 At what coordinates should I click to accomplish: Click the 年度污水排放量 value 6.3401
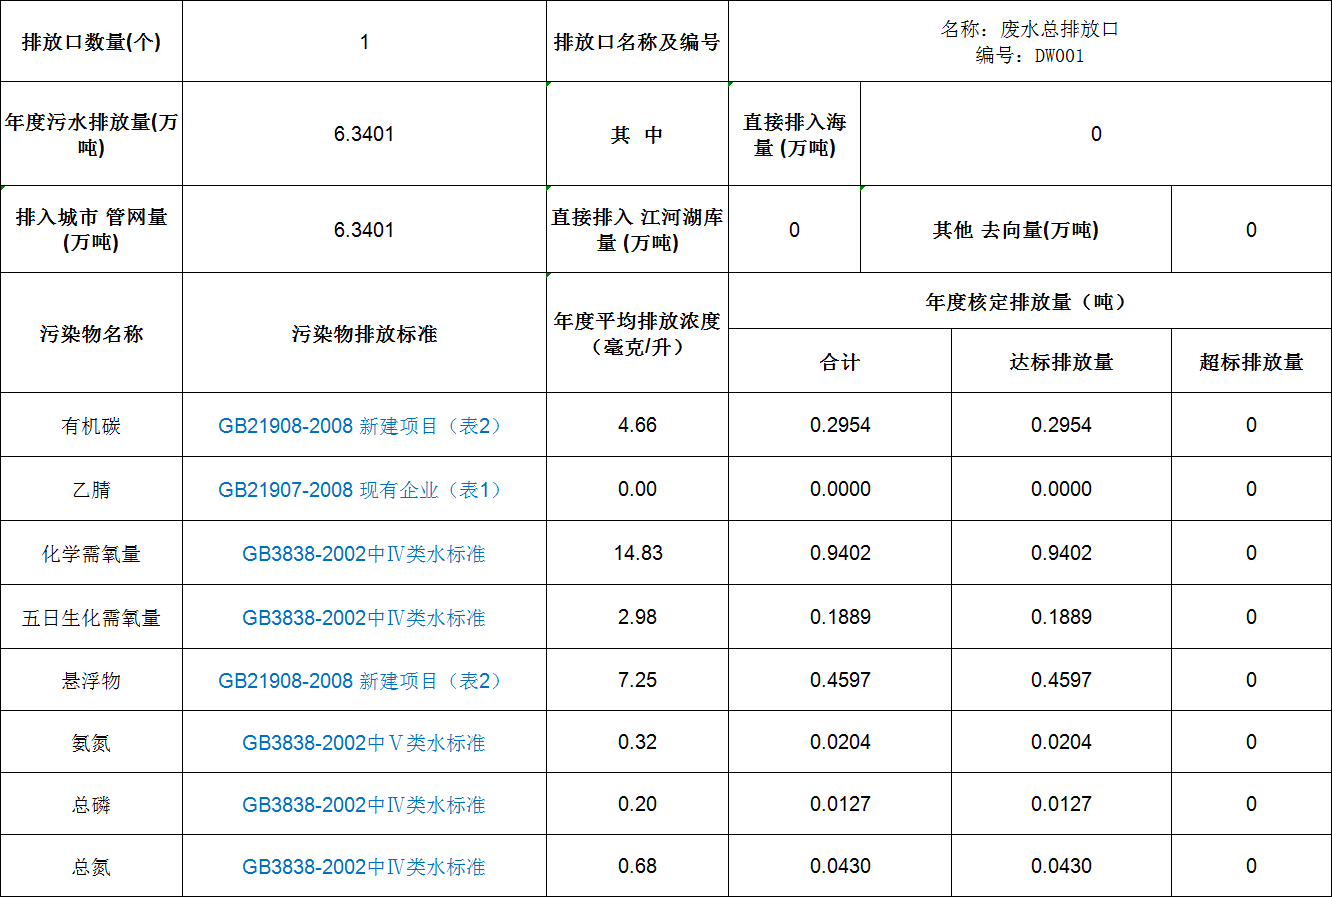(x=364, y=134)
